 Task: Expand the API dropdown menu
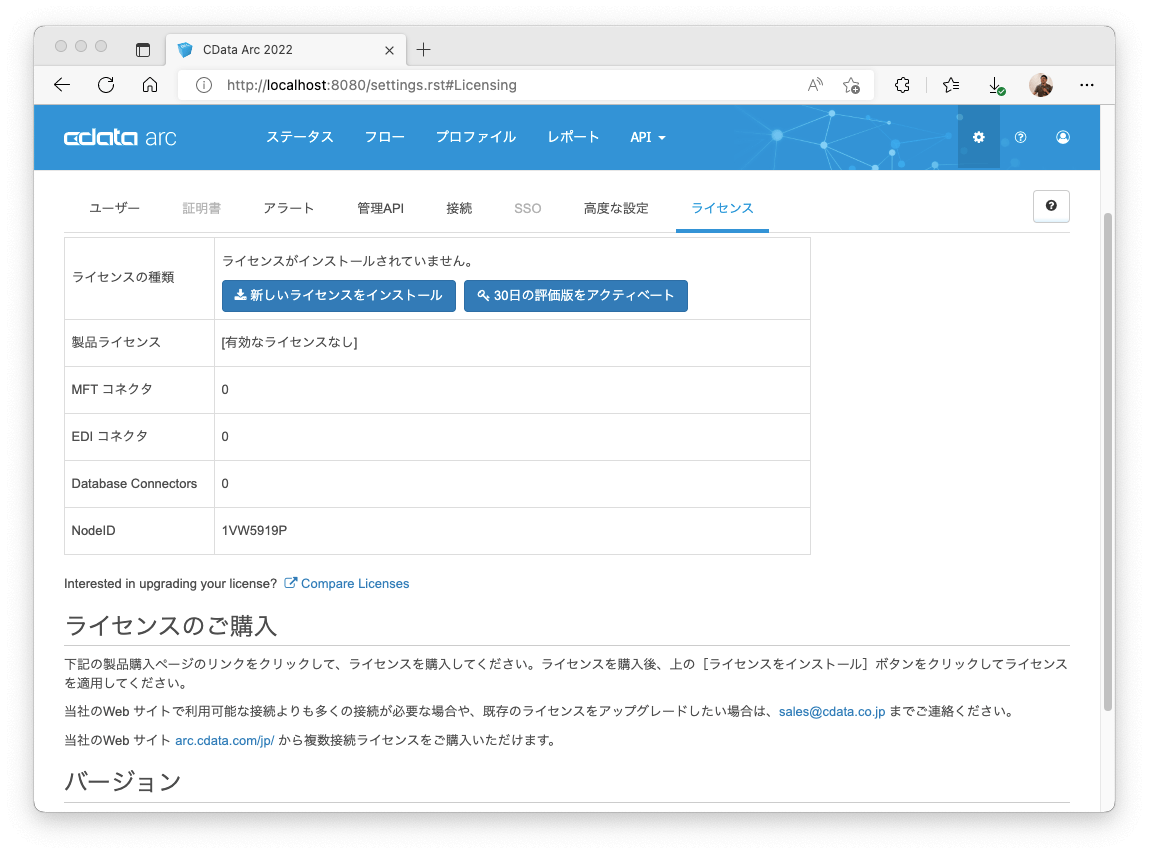pos(648,137)
